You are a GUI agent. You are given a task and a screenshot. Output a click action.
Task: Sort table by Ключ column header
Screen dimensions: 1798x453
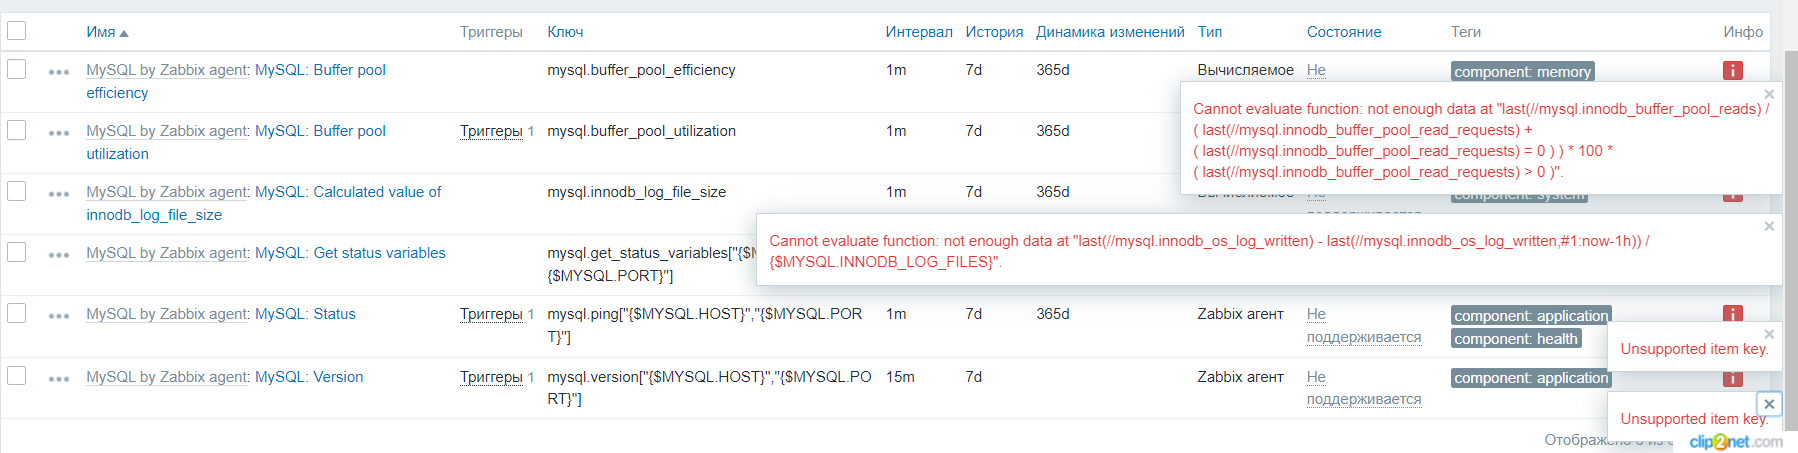[x=565, y=32]
